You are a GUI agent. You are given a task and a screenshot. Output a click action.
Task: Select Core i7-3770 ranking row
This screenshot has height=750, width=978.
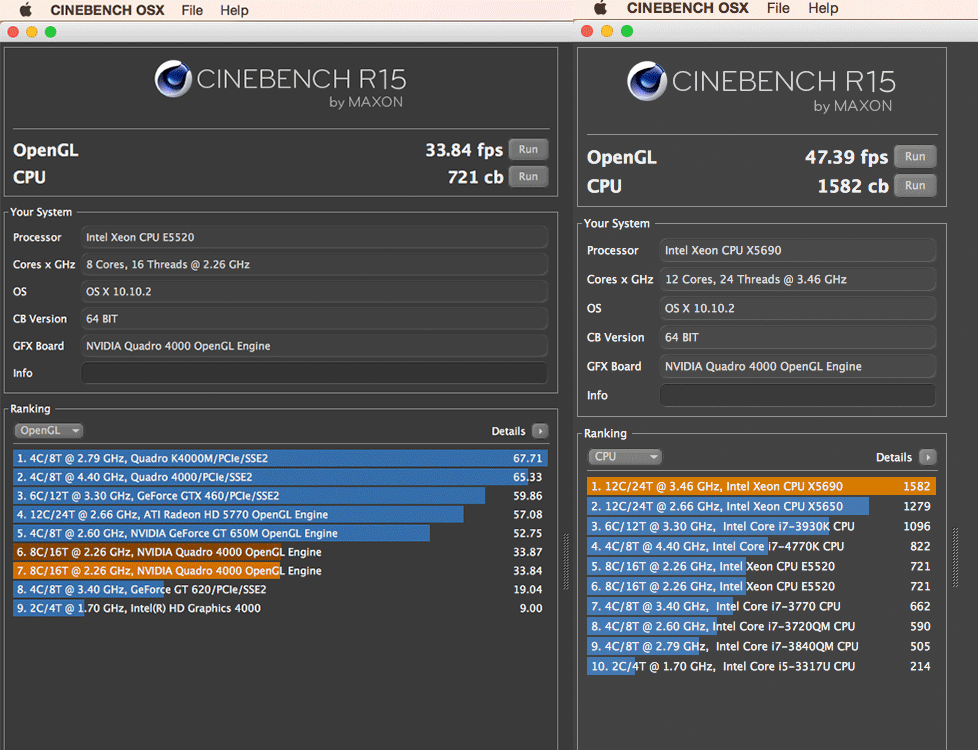coord(762,606)
